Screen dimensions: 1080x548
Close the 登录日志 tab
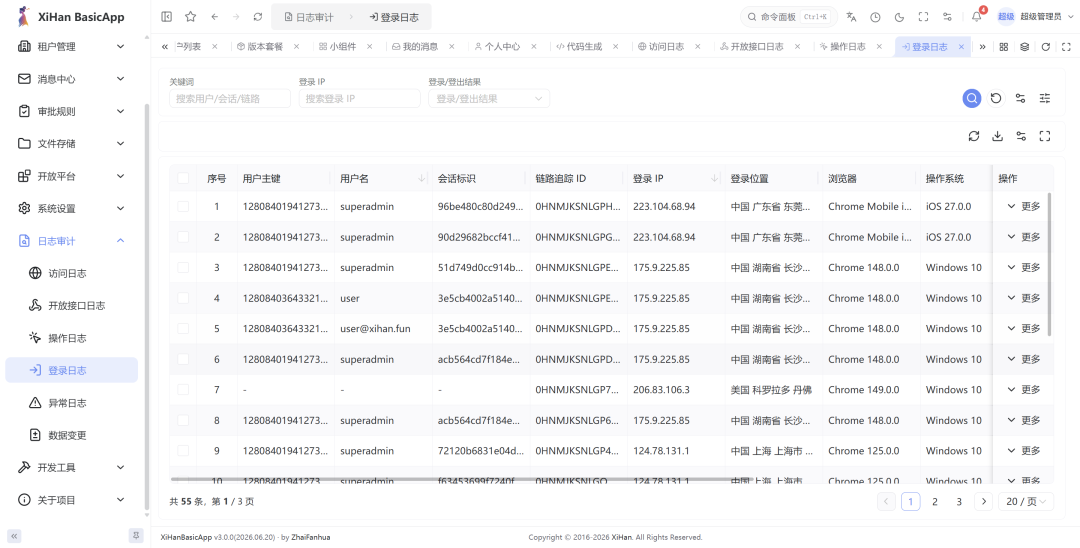coord(961,47)
